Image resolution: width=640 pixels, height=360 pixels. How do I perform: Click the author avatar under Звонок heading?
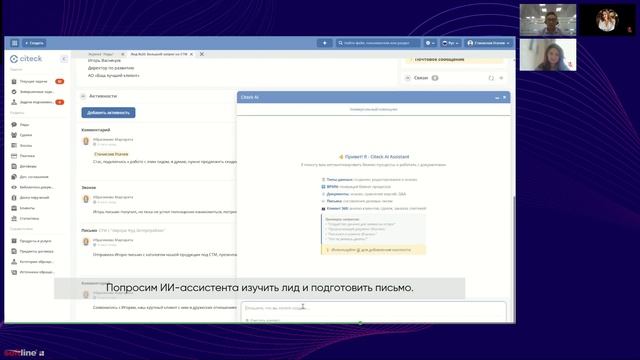click(86, 199)
